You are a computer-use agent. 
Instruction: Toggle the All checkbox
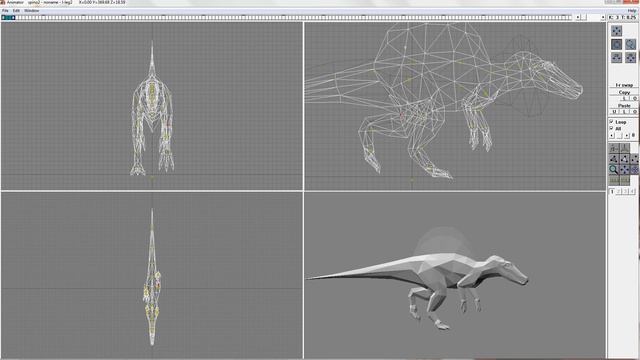[x=611, y=128]
